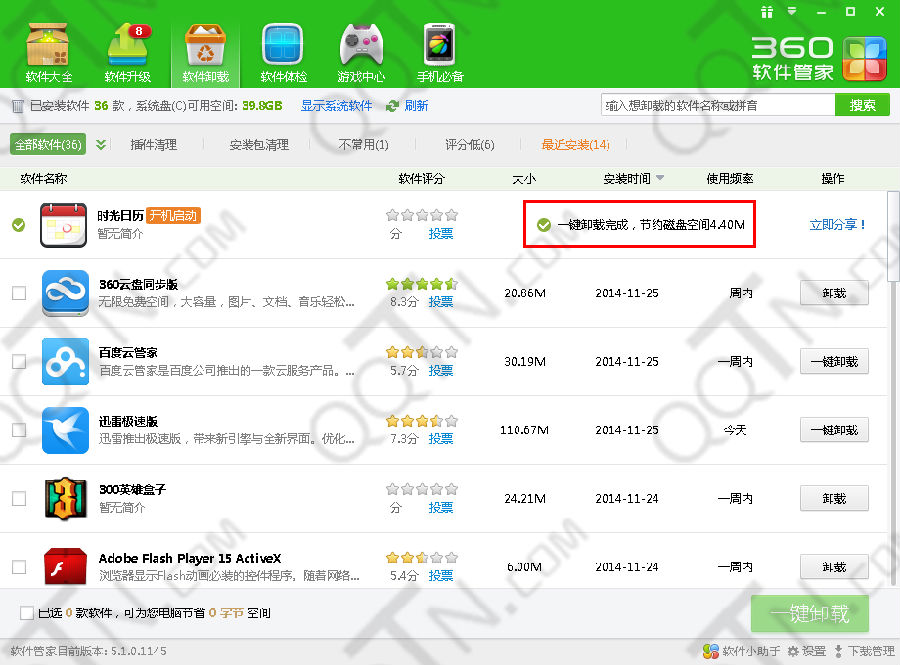Expand the chevron next to 全部软件
The height and width of the screenshot is (665, 900).
click(101, 144)
